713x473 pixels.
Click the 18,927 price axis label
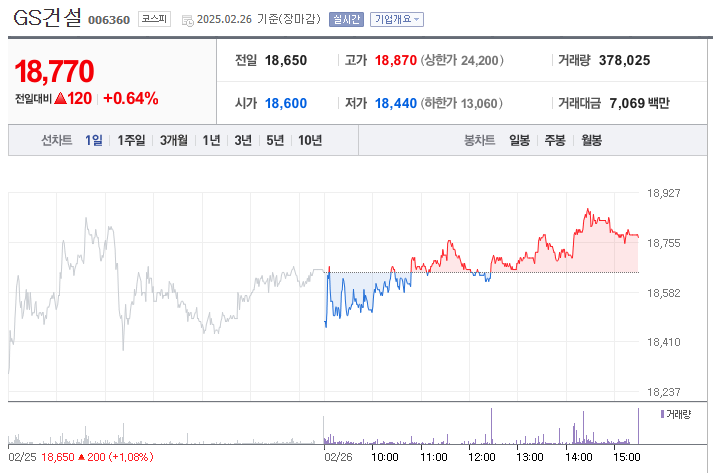point(663,193)
